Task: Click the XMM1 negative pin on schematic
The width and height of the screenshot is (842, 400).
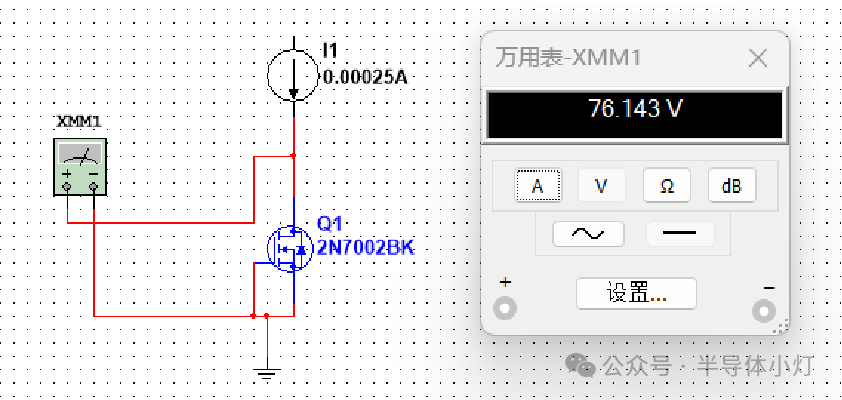Action: [x=94, y=187]
